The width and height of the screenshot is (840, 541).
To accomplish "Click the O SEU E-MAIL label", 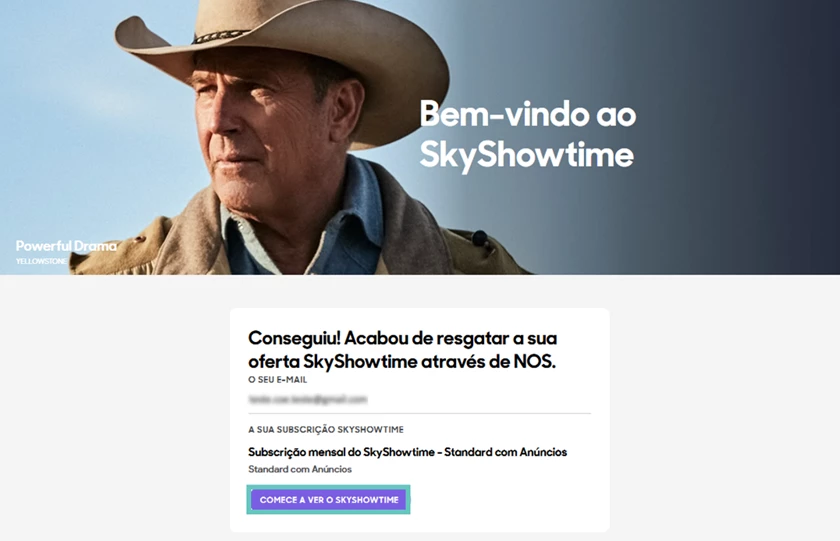I will pos(278,380).
